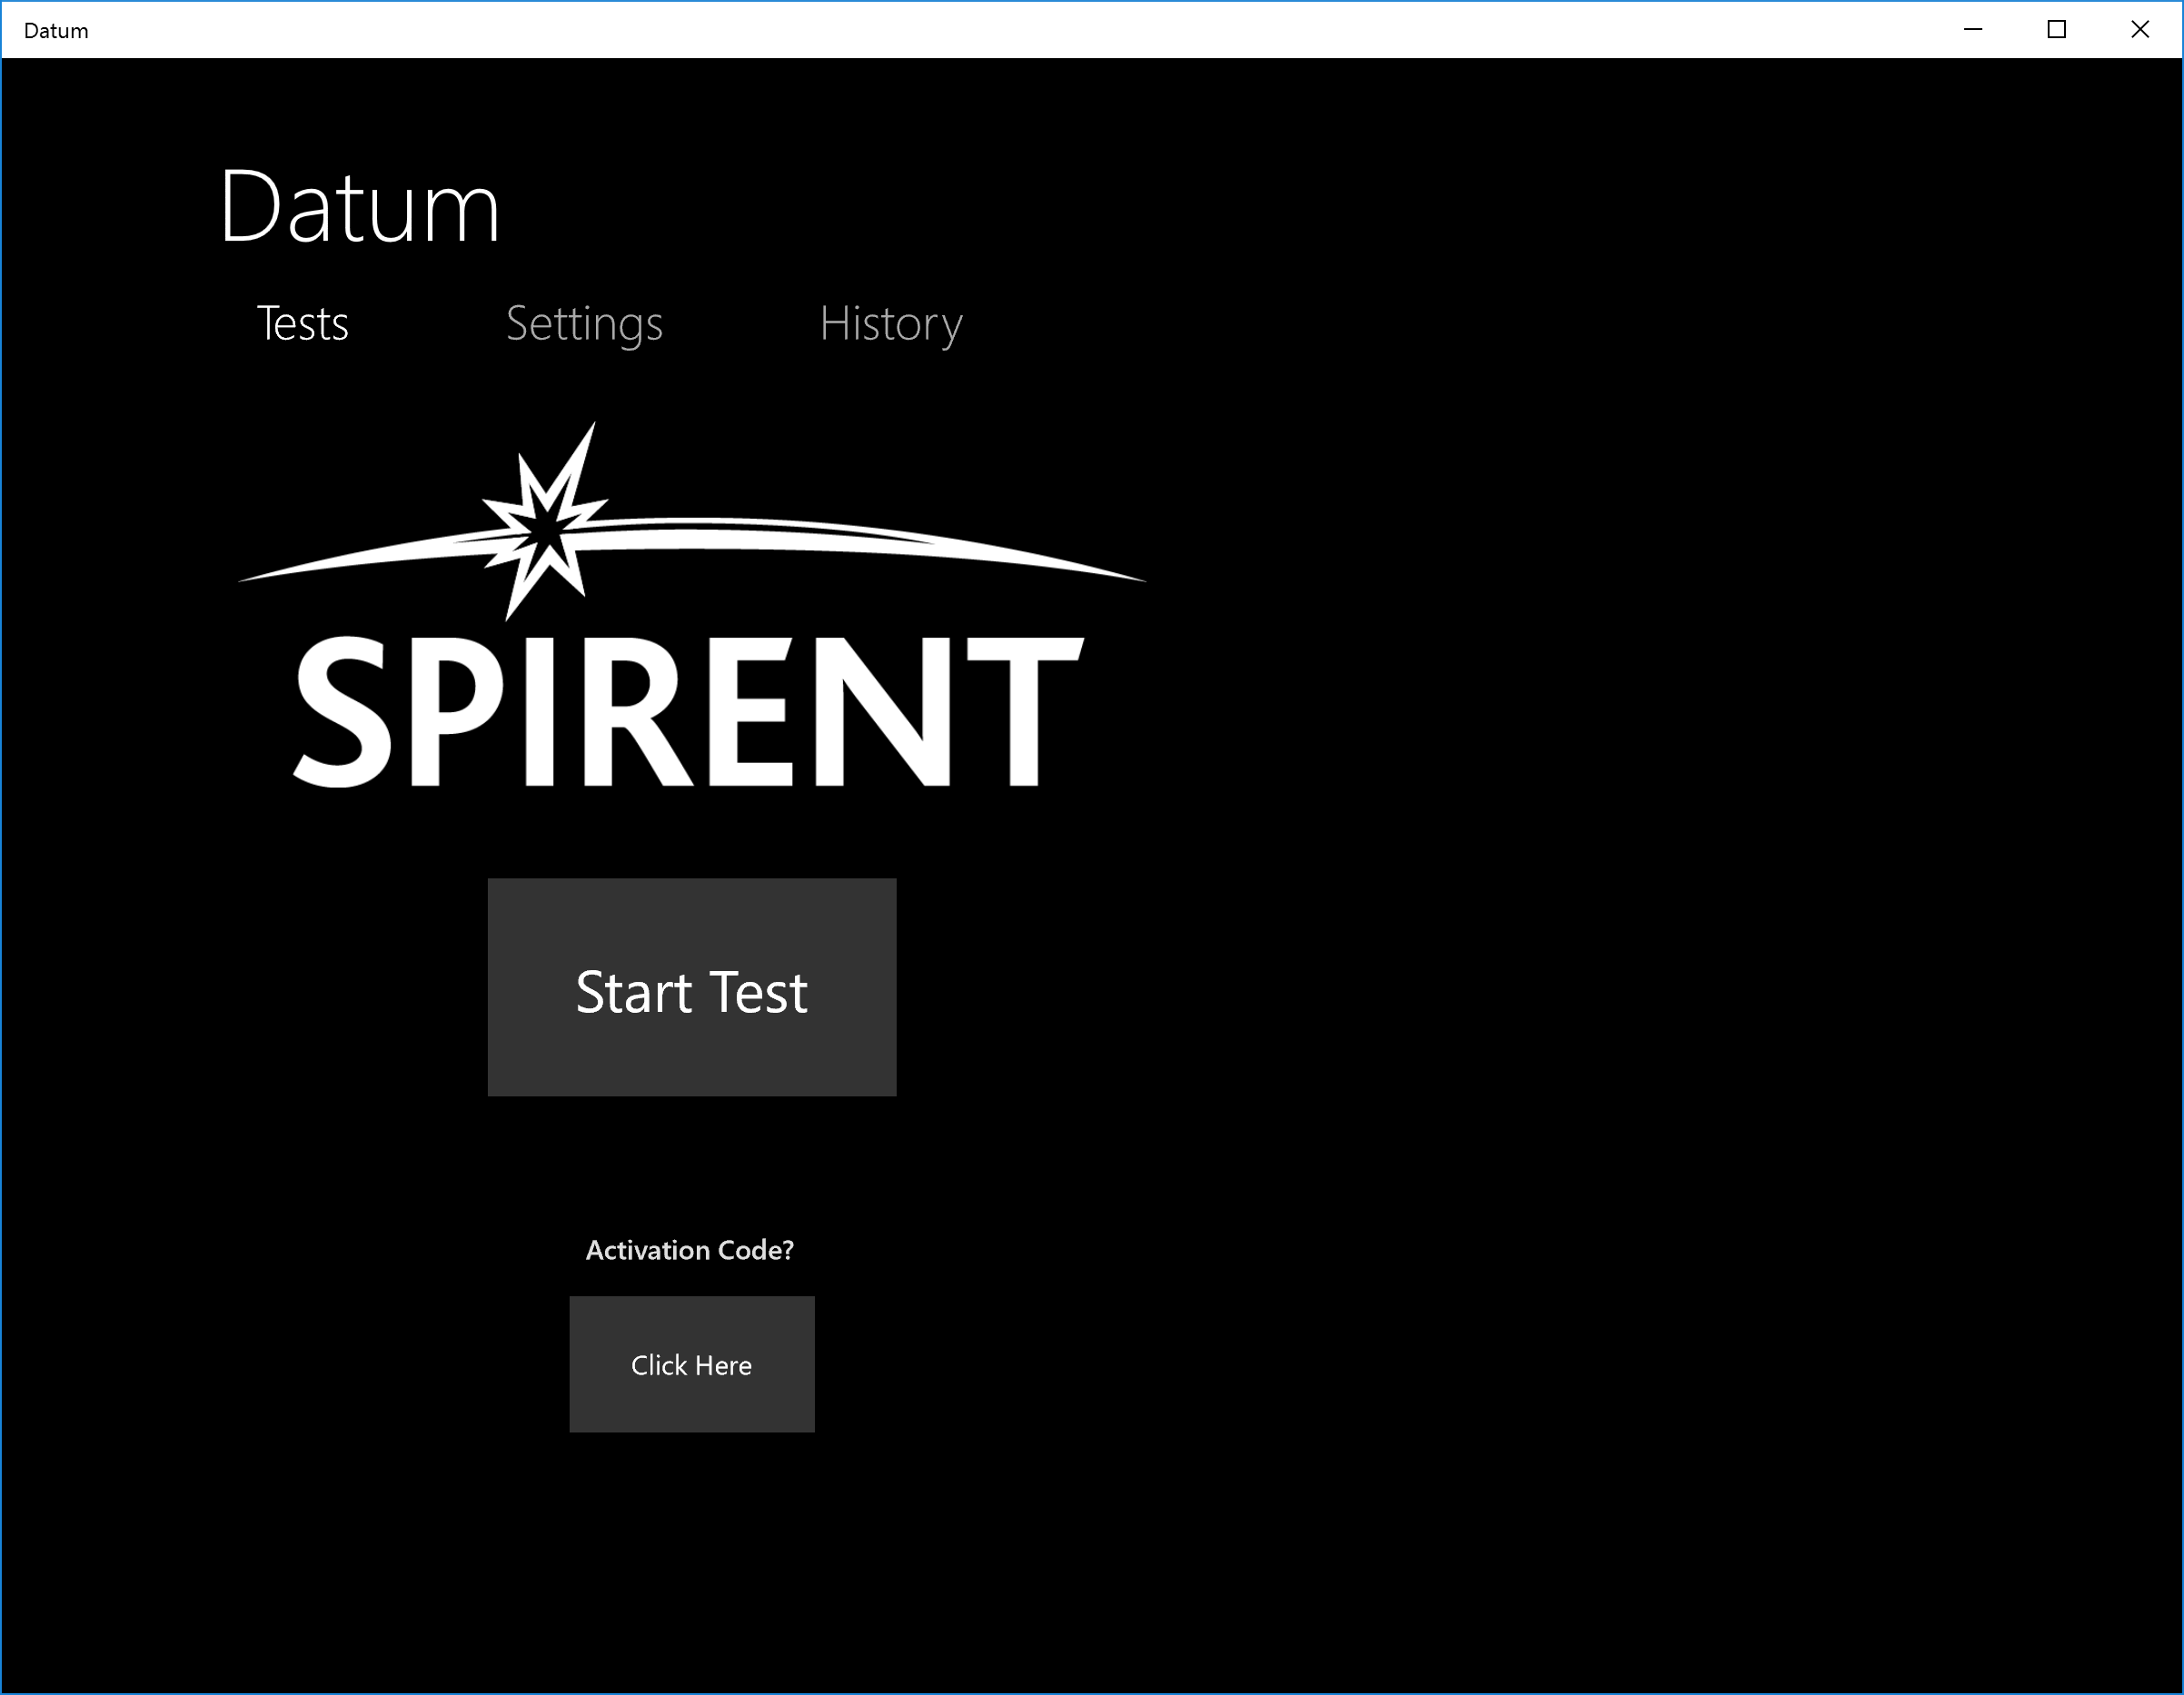The image size is (2184, 1695).
Task: Click the starburst icon in Spirent logo
Action: point(545,527)
